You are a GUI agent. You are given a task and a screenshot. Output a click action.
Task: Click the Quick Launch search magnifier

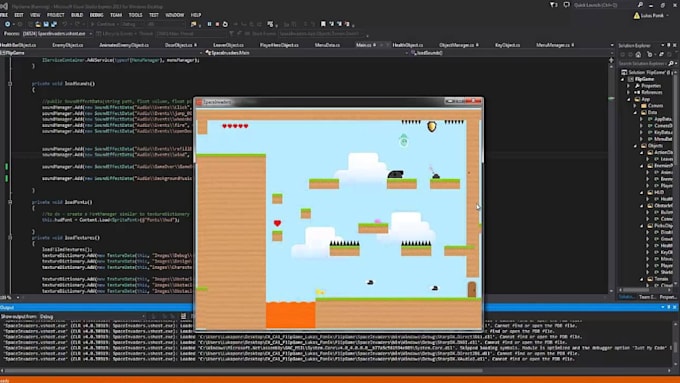point(640,5)
